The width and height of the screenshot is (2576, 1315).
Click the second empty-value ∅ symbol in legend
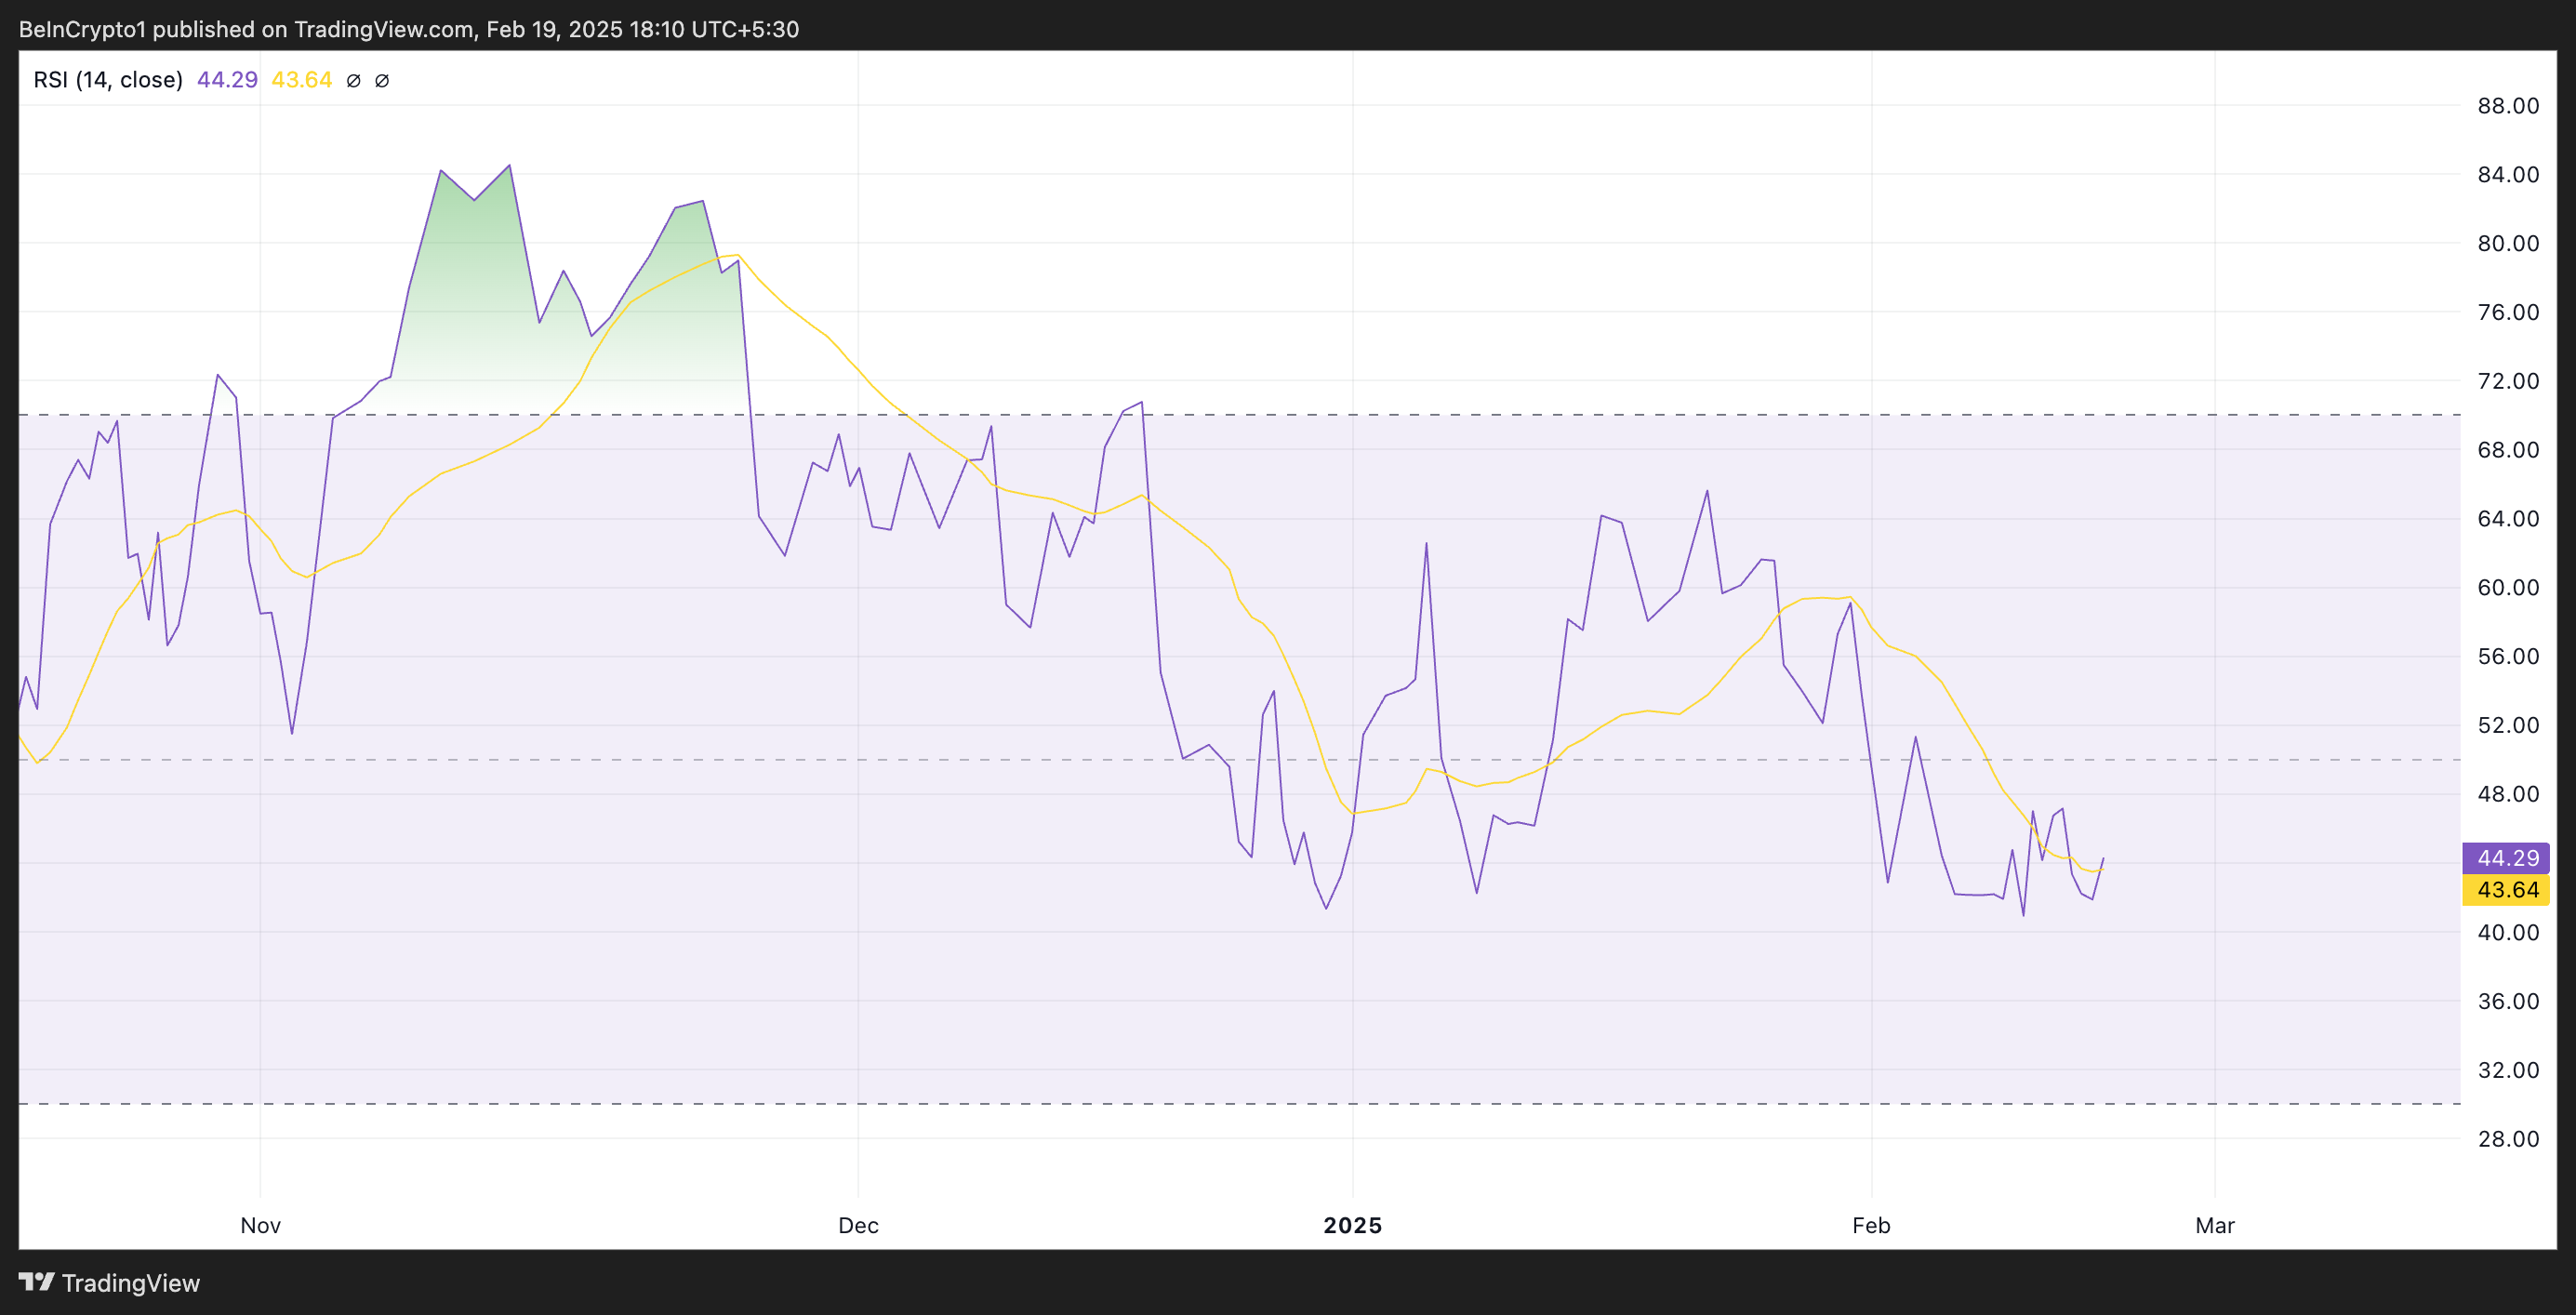[x=382, y=81]
